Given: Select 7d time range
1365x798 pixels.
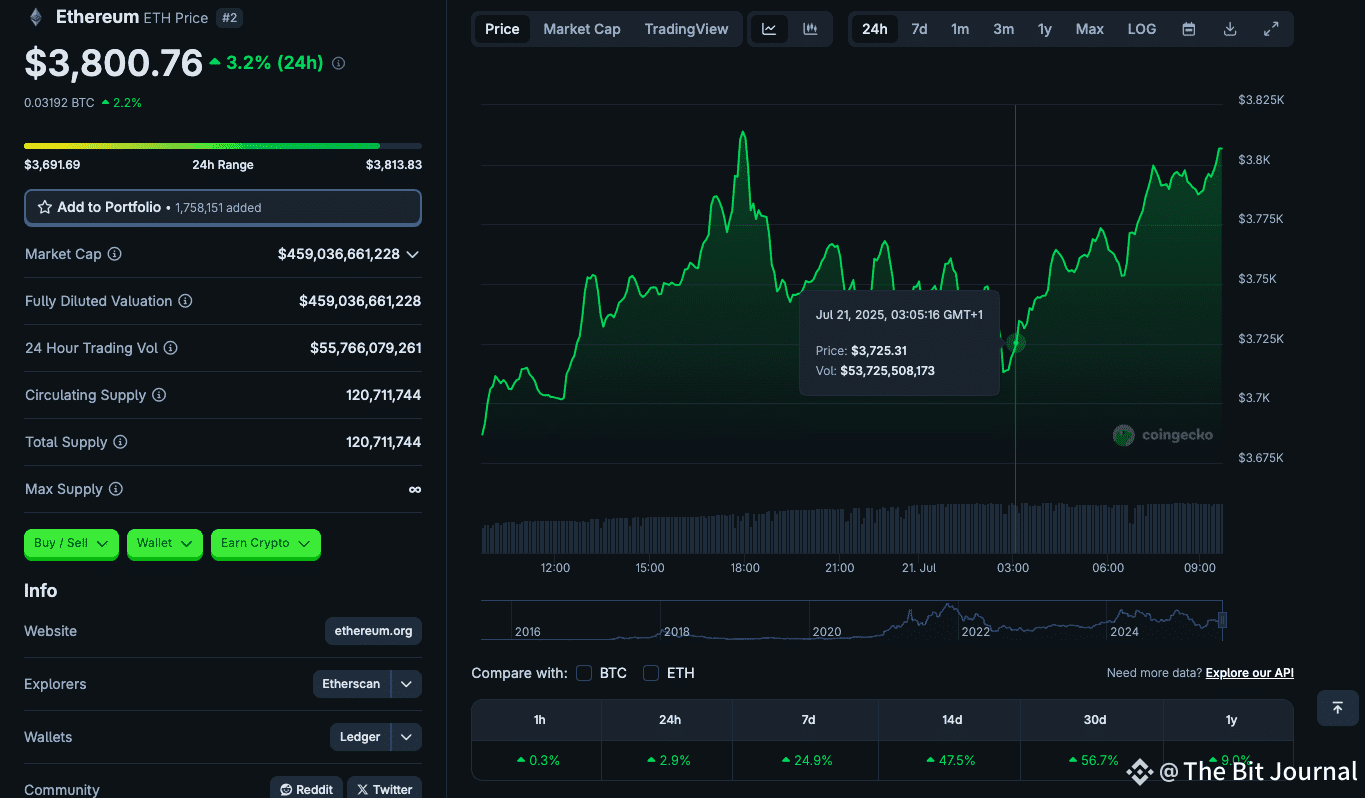Looking at the screenshot, I should pos(919,29).
